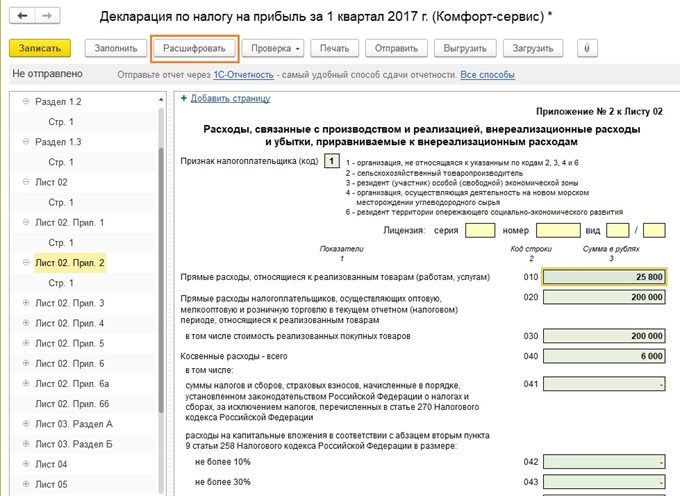The width and height of the screenshot is (680, 496).
Task: Click the Отправить button
Action: coord(396,48)
